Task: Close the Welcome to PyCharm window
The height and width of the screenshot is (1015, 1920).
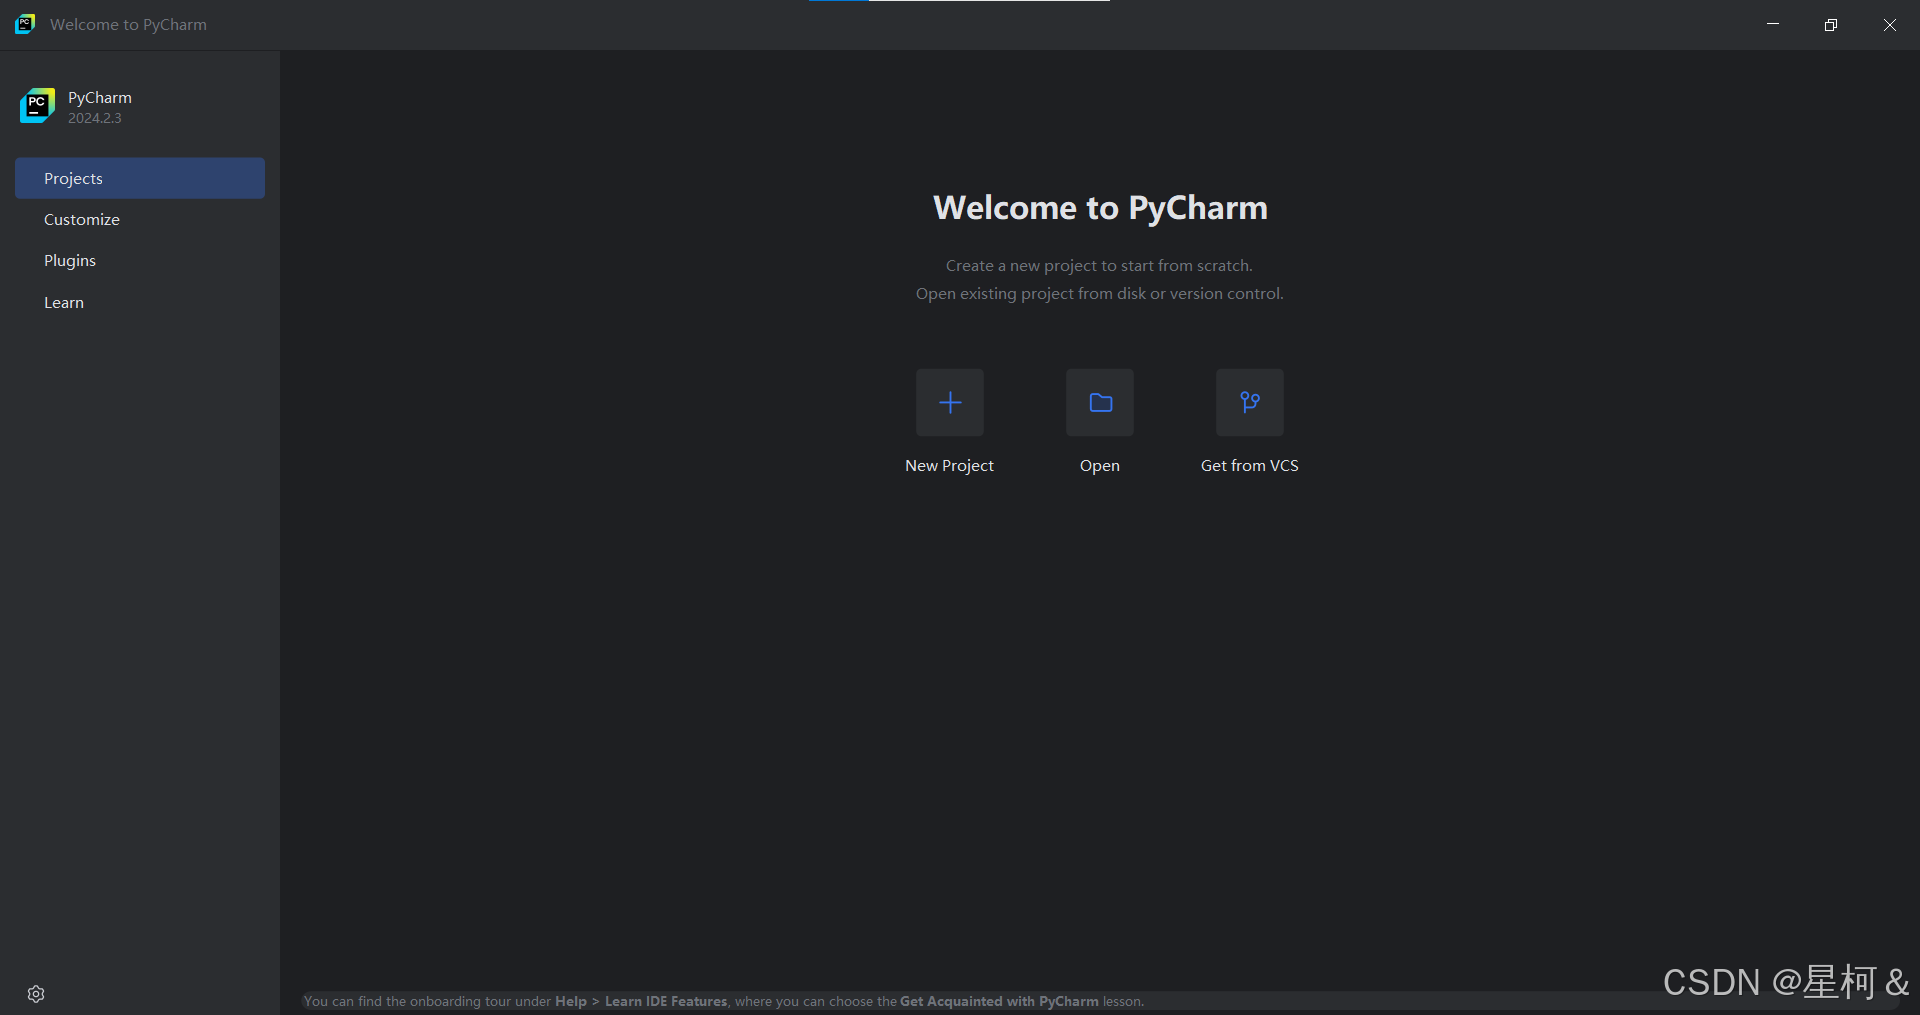Action: tap(1890, 24)
